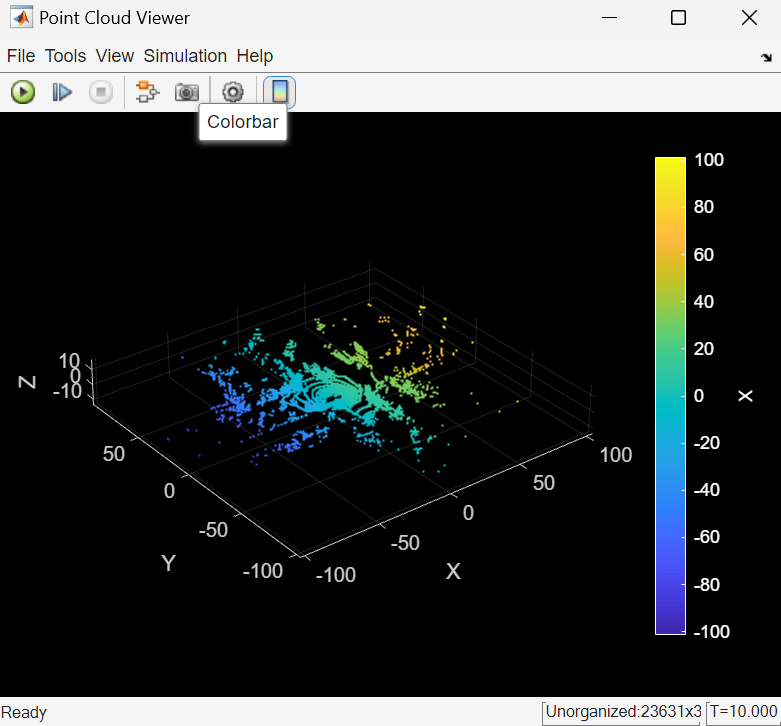The width and height of the screenshot is (781, 726).
Task: Click the colorbar gradient strip
Action: tap(670, 396)
